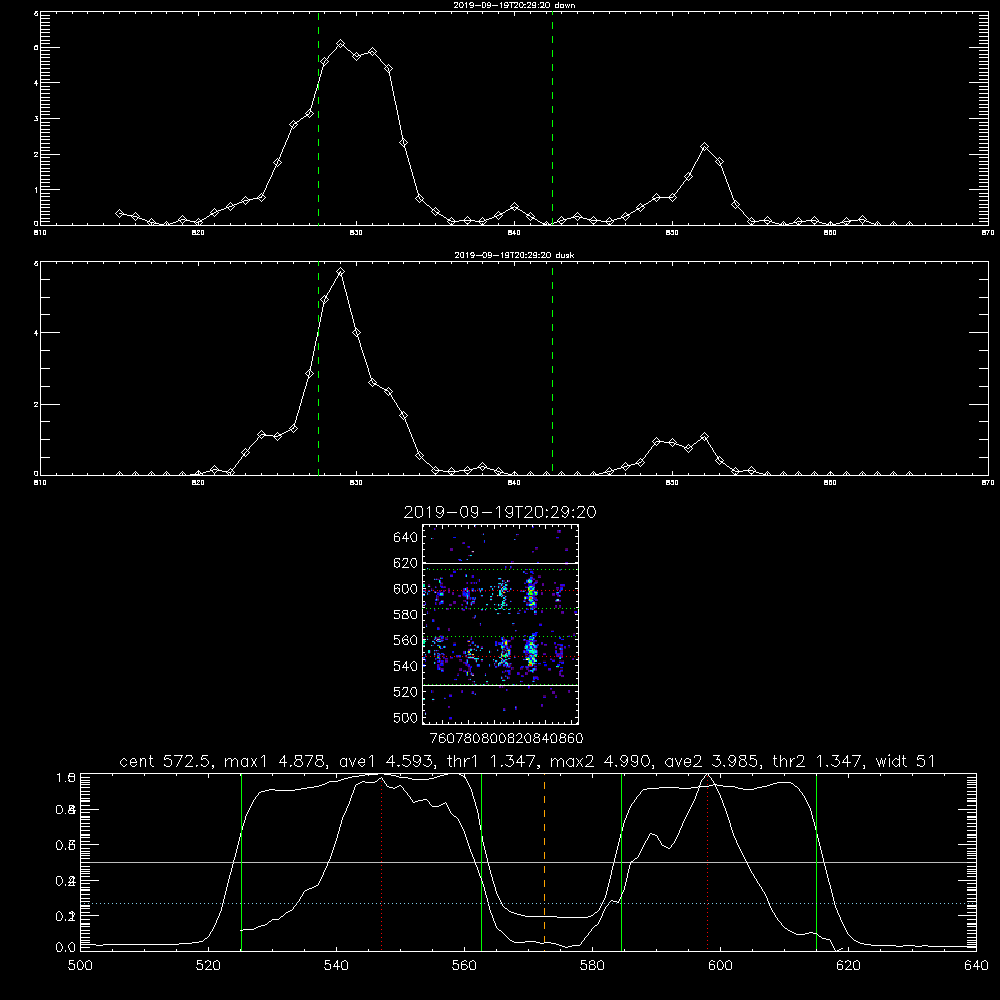Viewport: 1000px width, 1000px height.
Task: Select the 'widt 51' readout
Action: pos(906,761)
